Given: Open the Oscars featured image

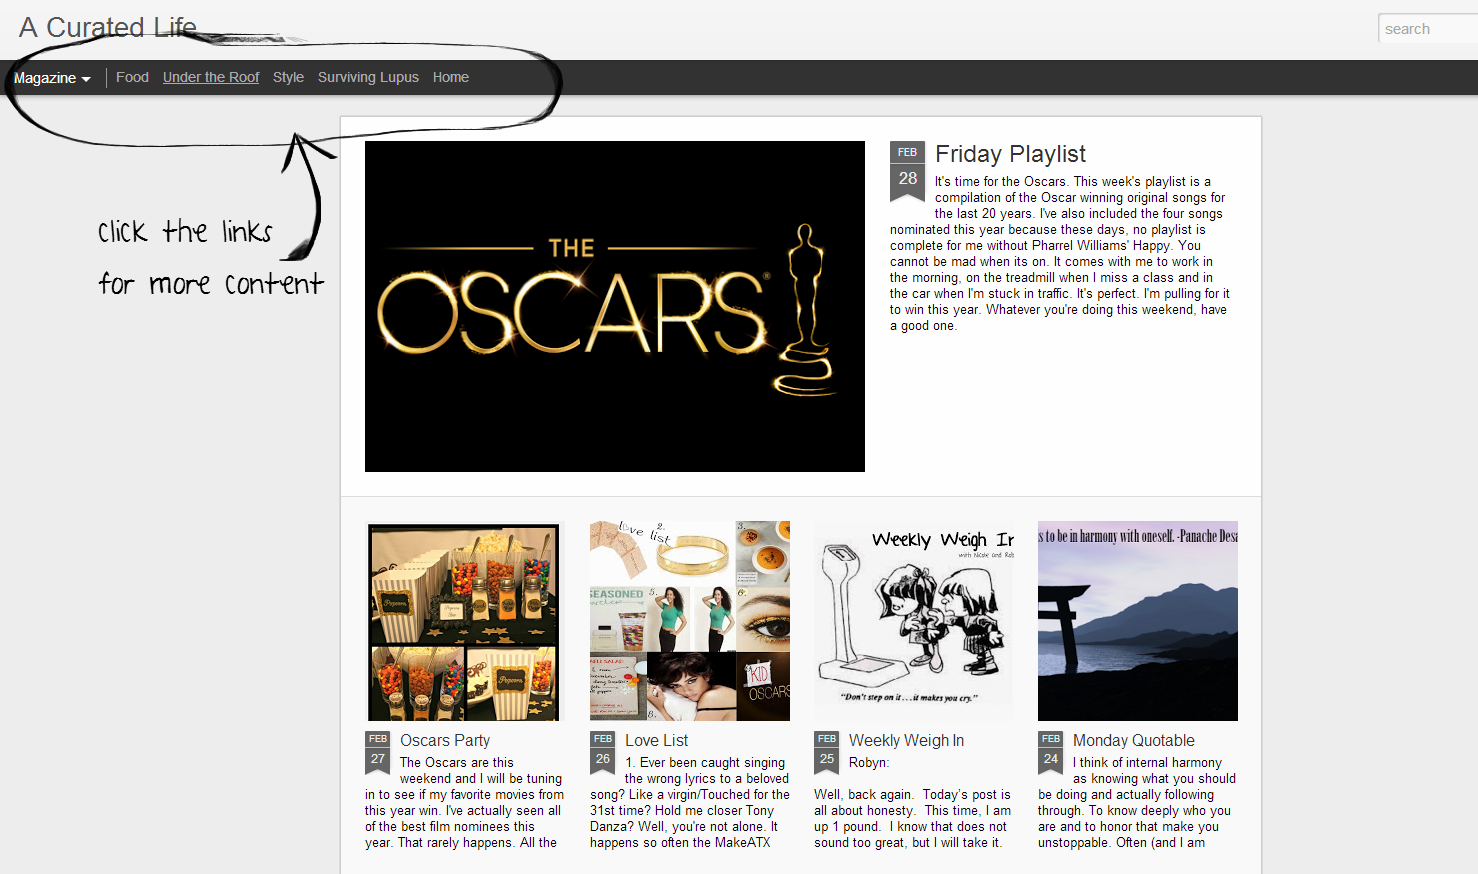Looking at the screenshot, I should point(615,306).
